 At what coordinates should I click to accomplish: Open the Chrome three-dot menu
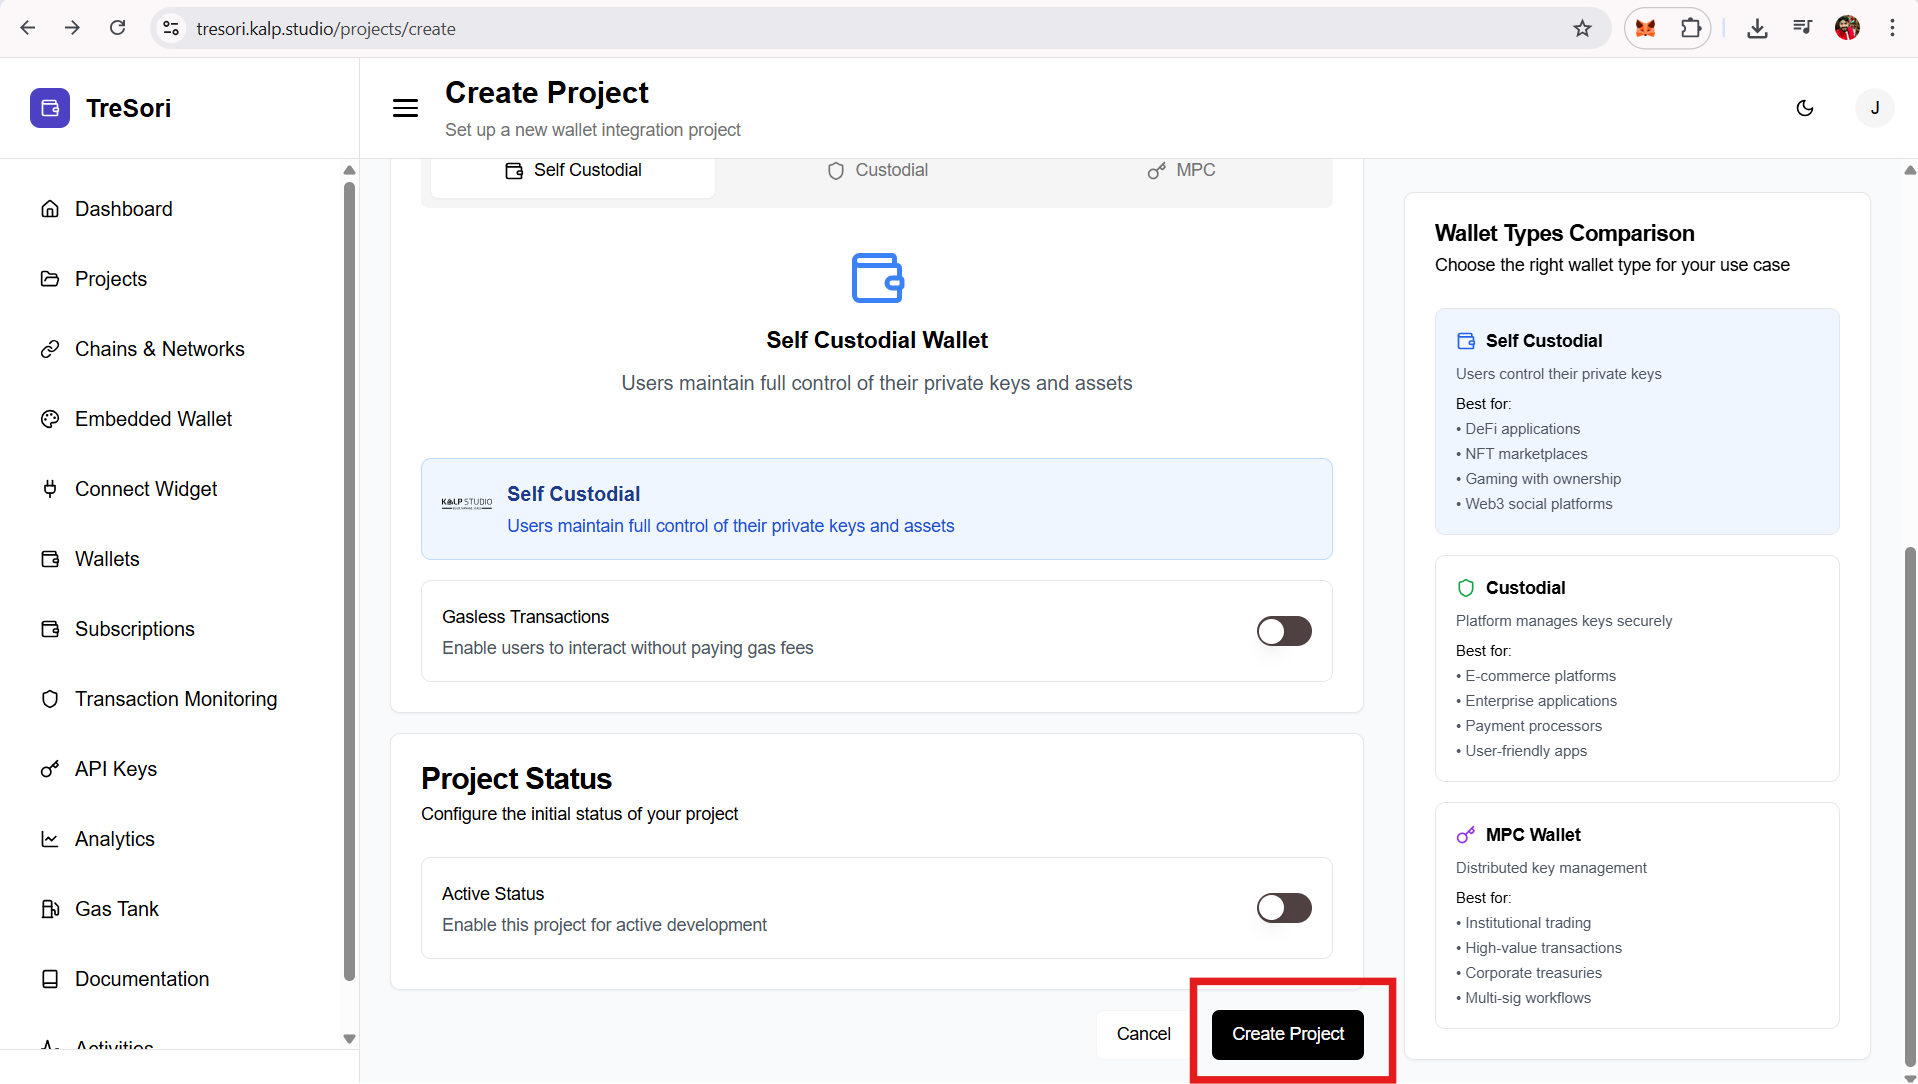[1892, 28]
